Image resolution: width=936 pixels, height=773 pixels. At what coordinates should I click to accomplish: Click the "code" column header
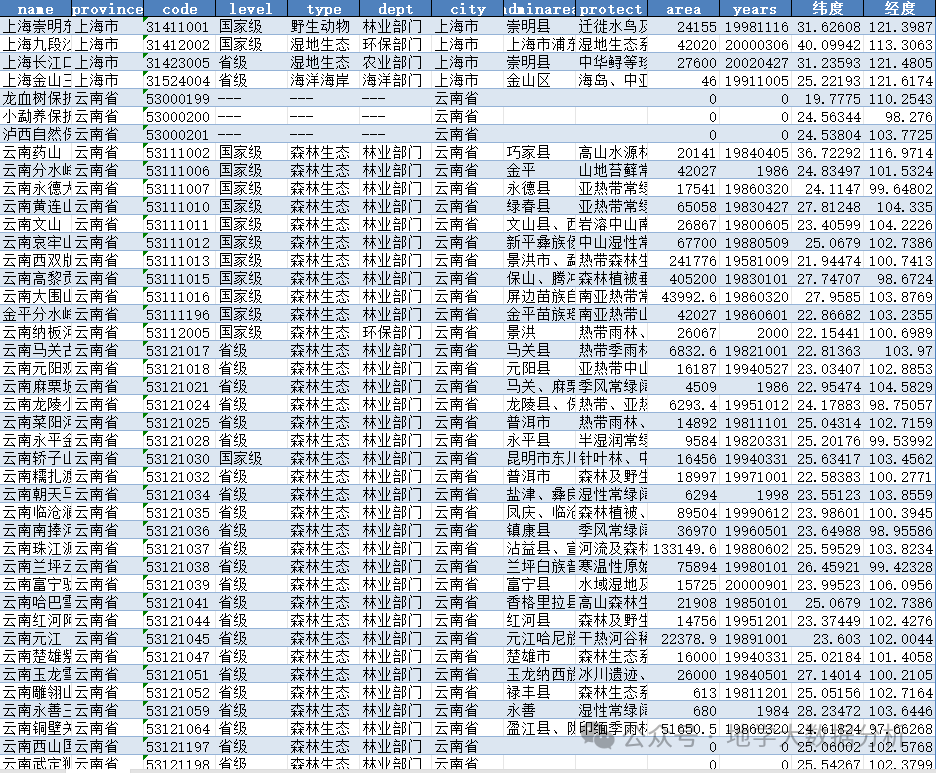(x=180, y=9)
